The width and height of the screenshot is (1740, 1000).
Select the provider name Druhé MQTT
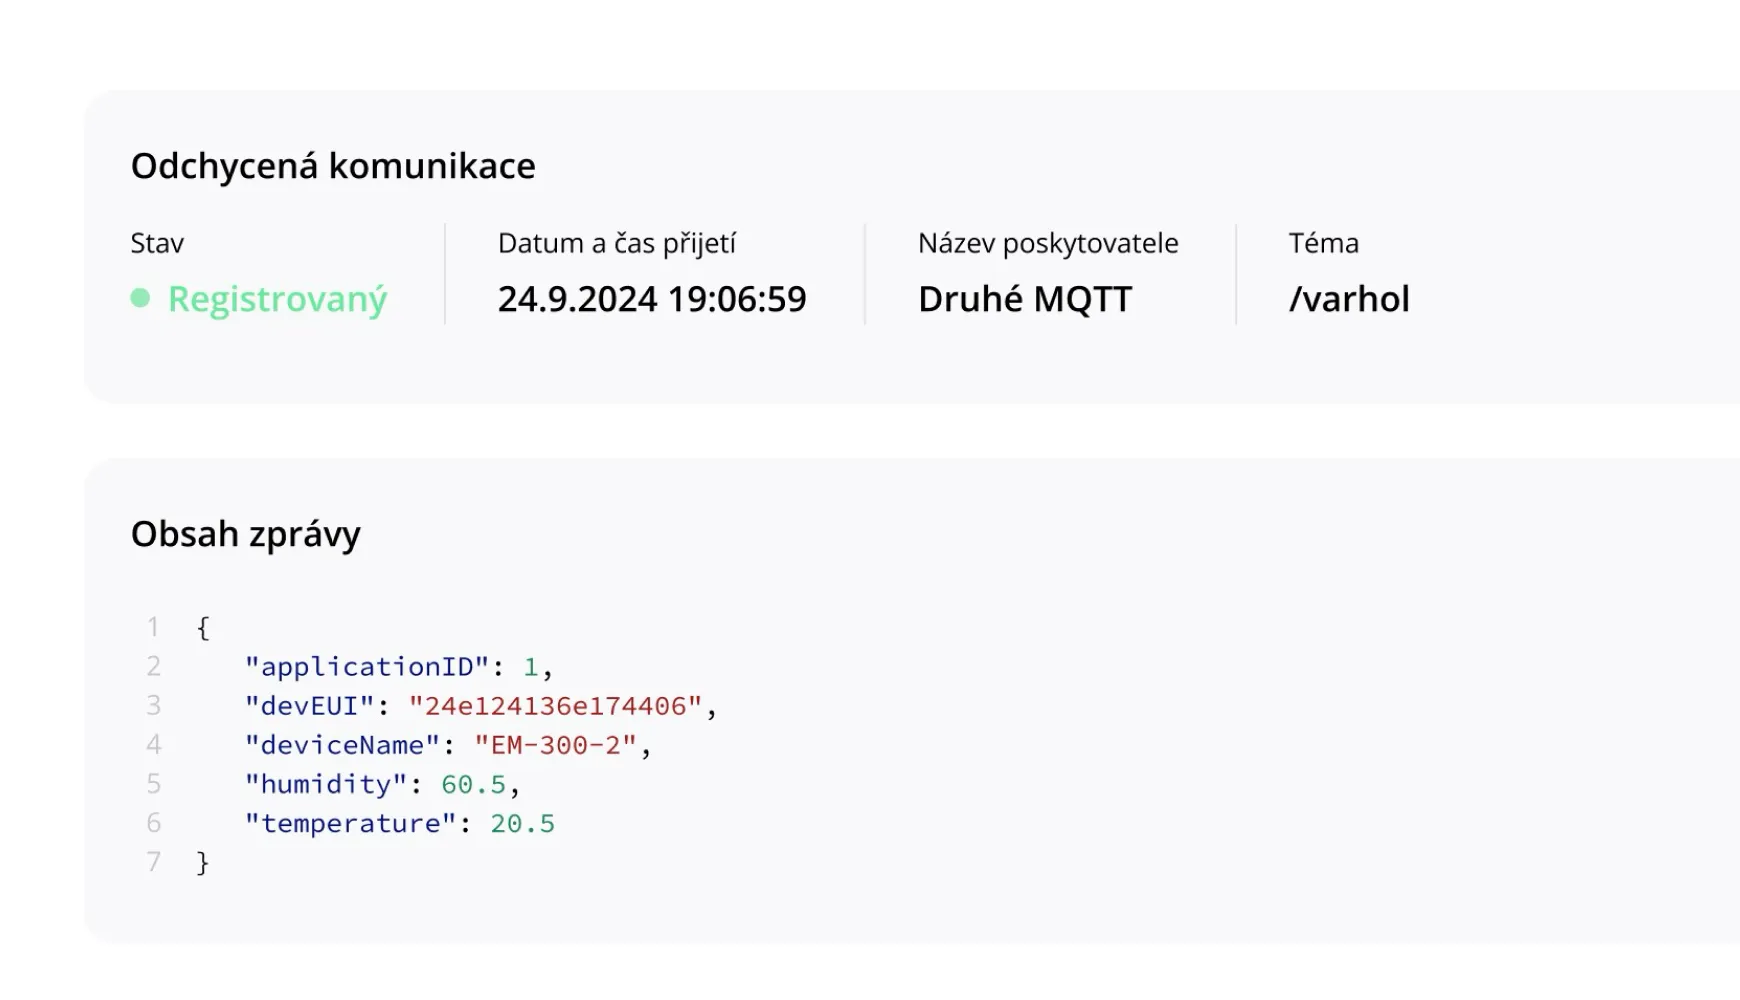click(1024, 299)
